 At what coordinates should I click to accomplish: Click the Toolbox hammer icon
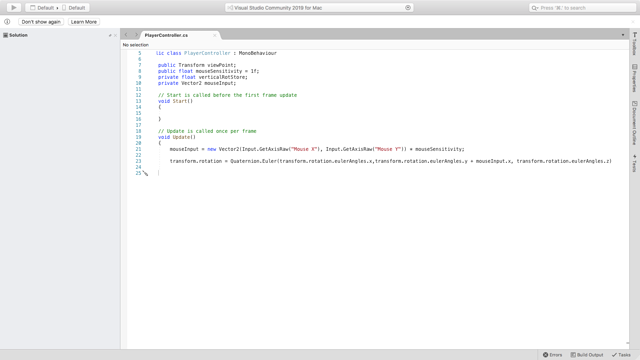coord(635,35)
